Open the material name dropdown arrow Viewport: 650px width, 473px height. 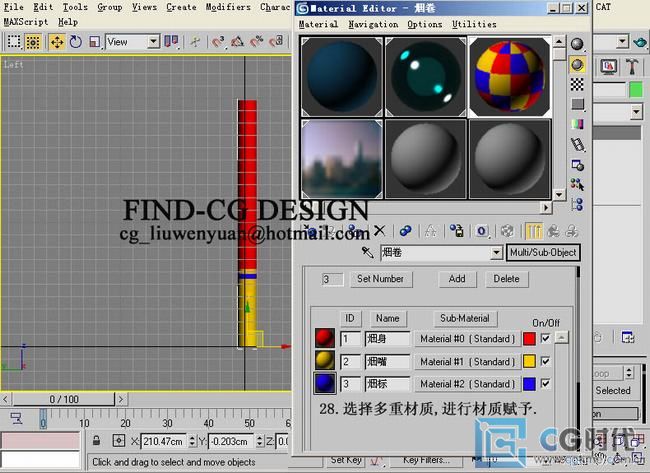pos(496,252)
